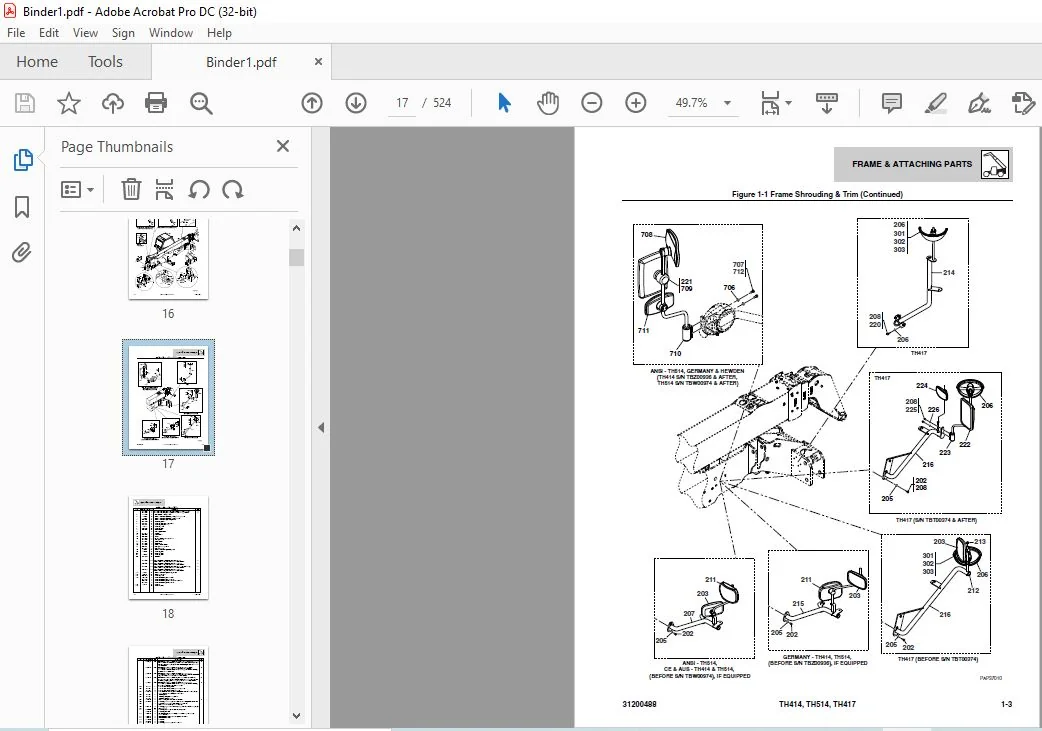Select page 16 thumbnail

pyautogui.click(x=168, y=258)
